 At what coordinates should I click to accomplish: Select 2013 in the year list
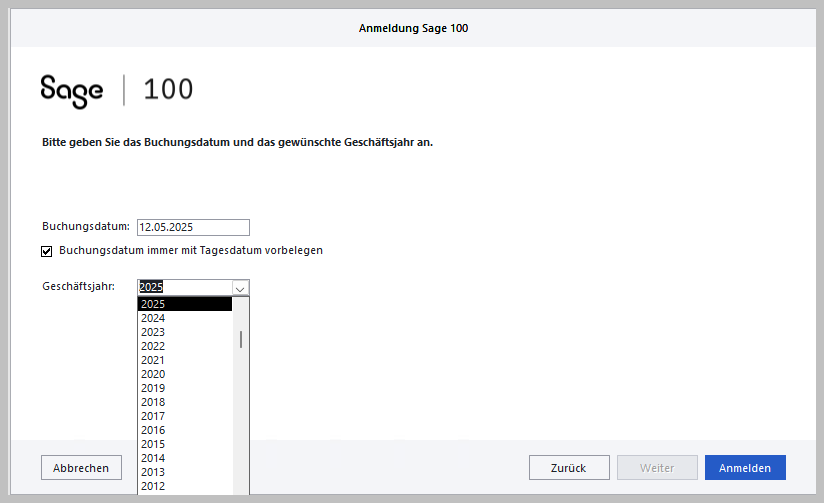[x=184, y=472]
